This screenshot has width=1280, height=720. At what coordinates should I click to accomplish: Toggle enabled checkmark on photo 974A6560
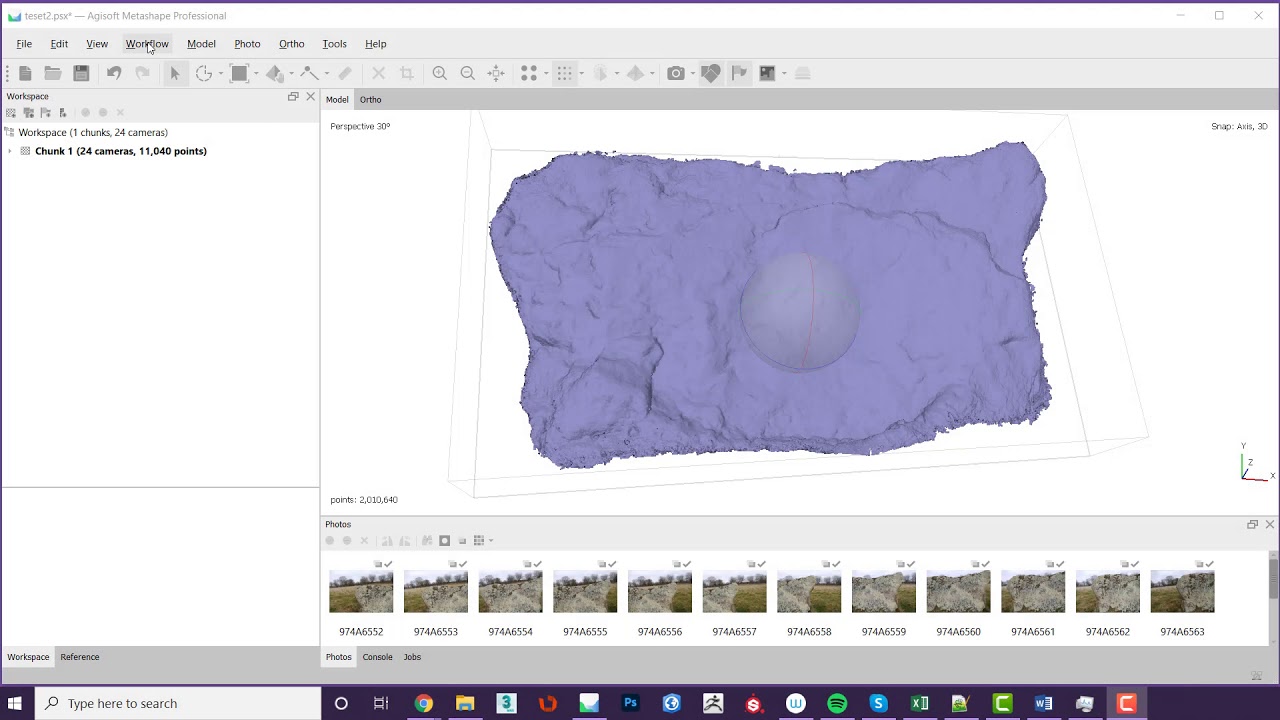[985, 564]
